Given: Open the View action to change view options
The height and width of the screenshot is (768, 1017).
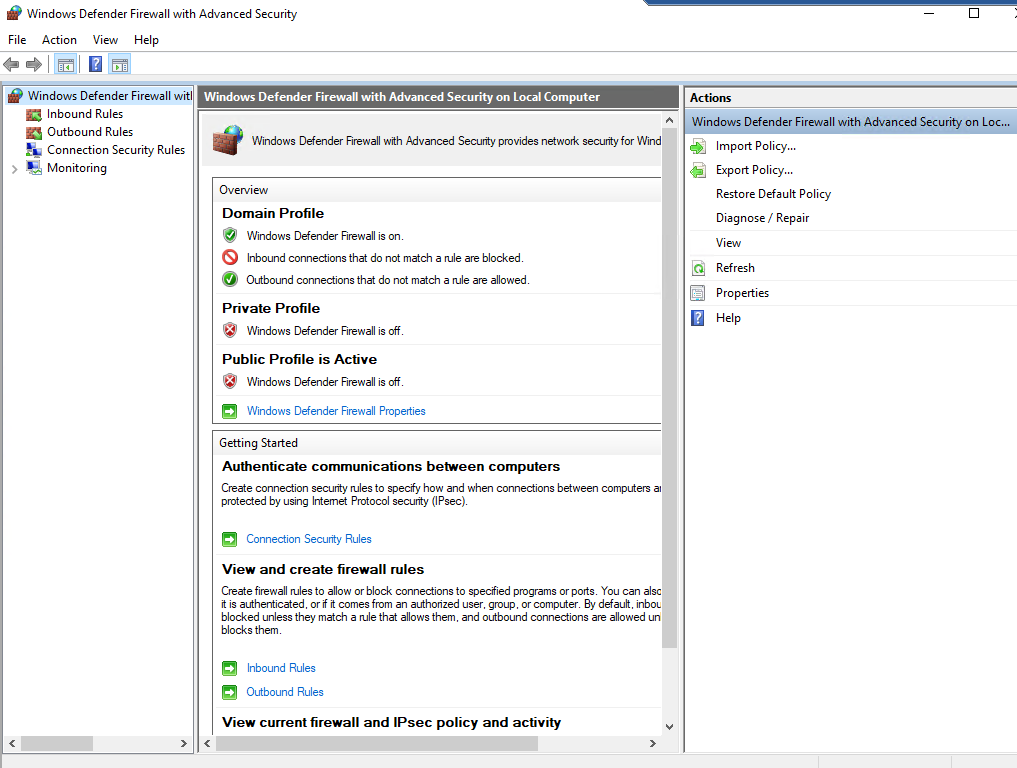Looking at the screenshot, I should tap(728, 242).
